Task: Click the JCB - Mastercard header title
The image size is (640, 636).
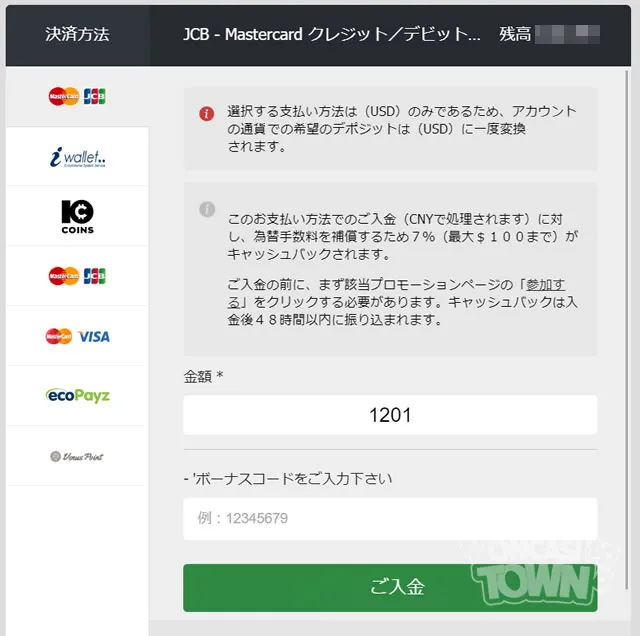Action: coord(331,35)
